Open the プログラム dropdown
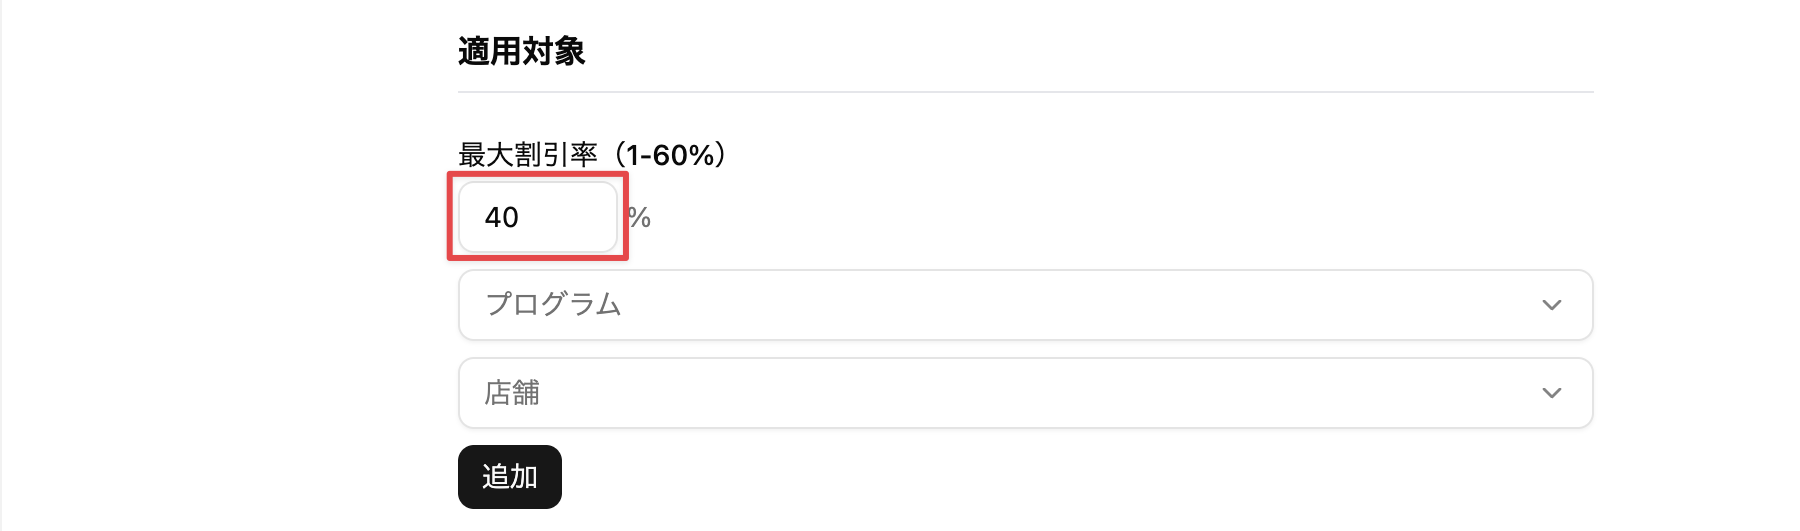This screenshot has height=531, width=1800. 1024,305
